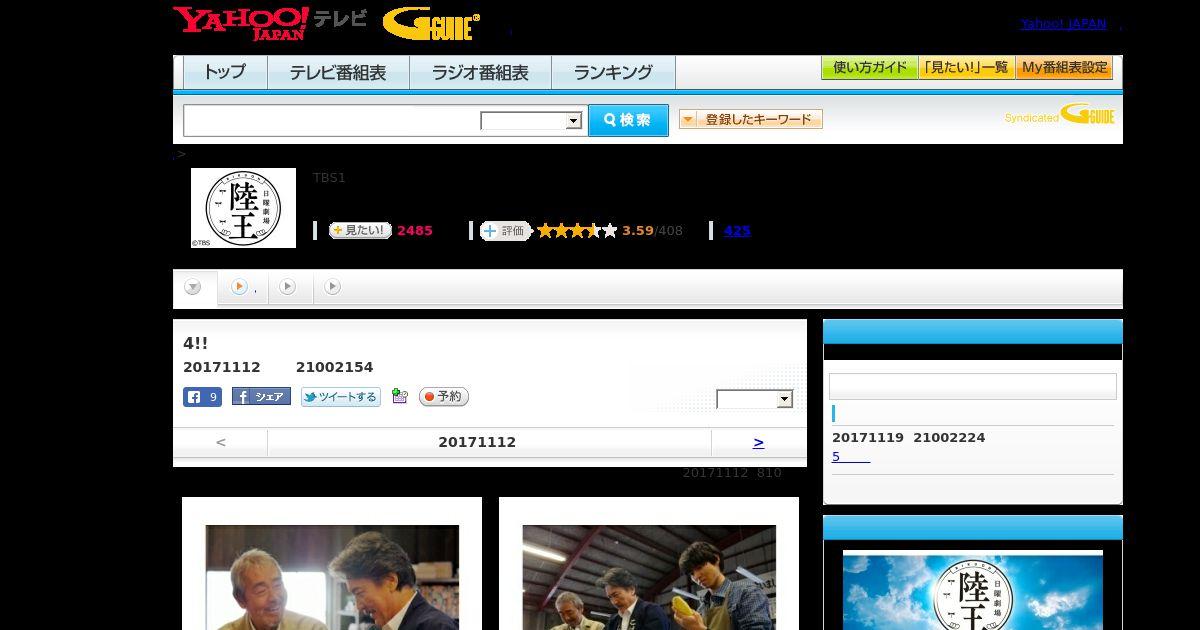Go to next broadcast with > link
Image resolution: width=1200 pixels, height=630 pixels.
pos(758,442)
